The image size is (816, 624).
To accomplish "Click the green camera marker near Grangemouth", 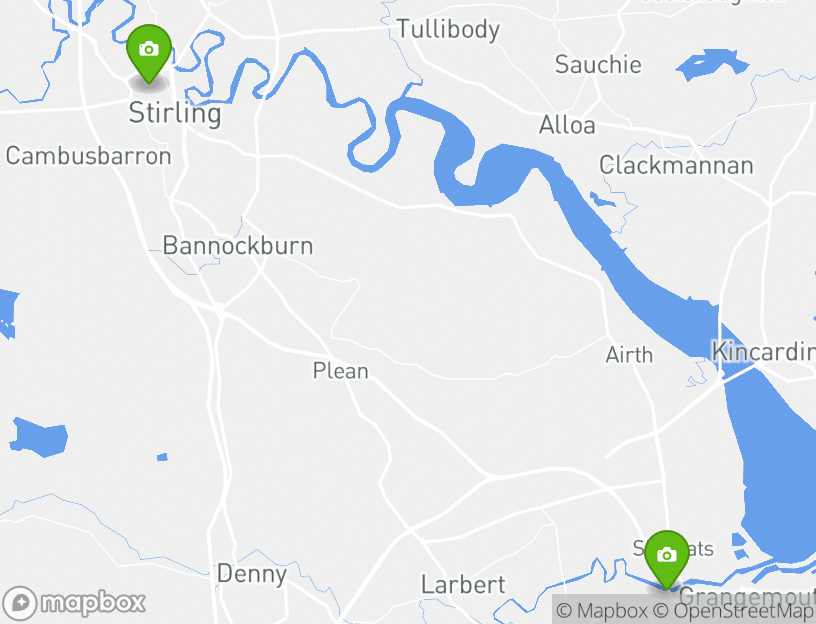I will point(667,560).
